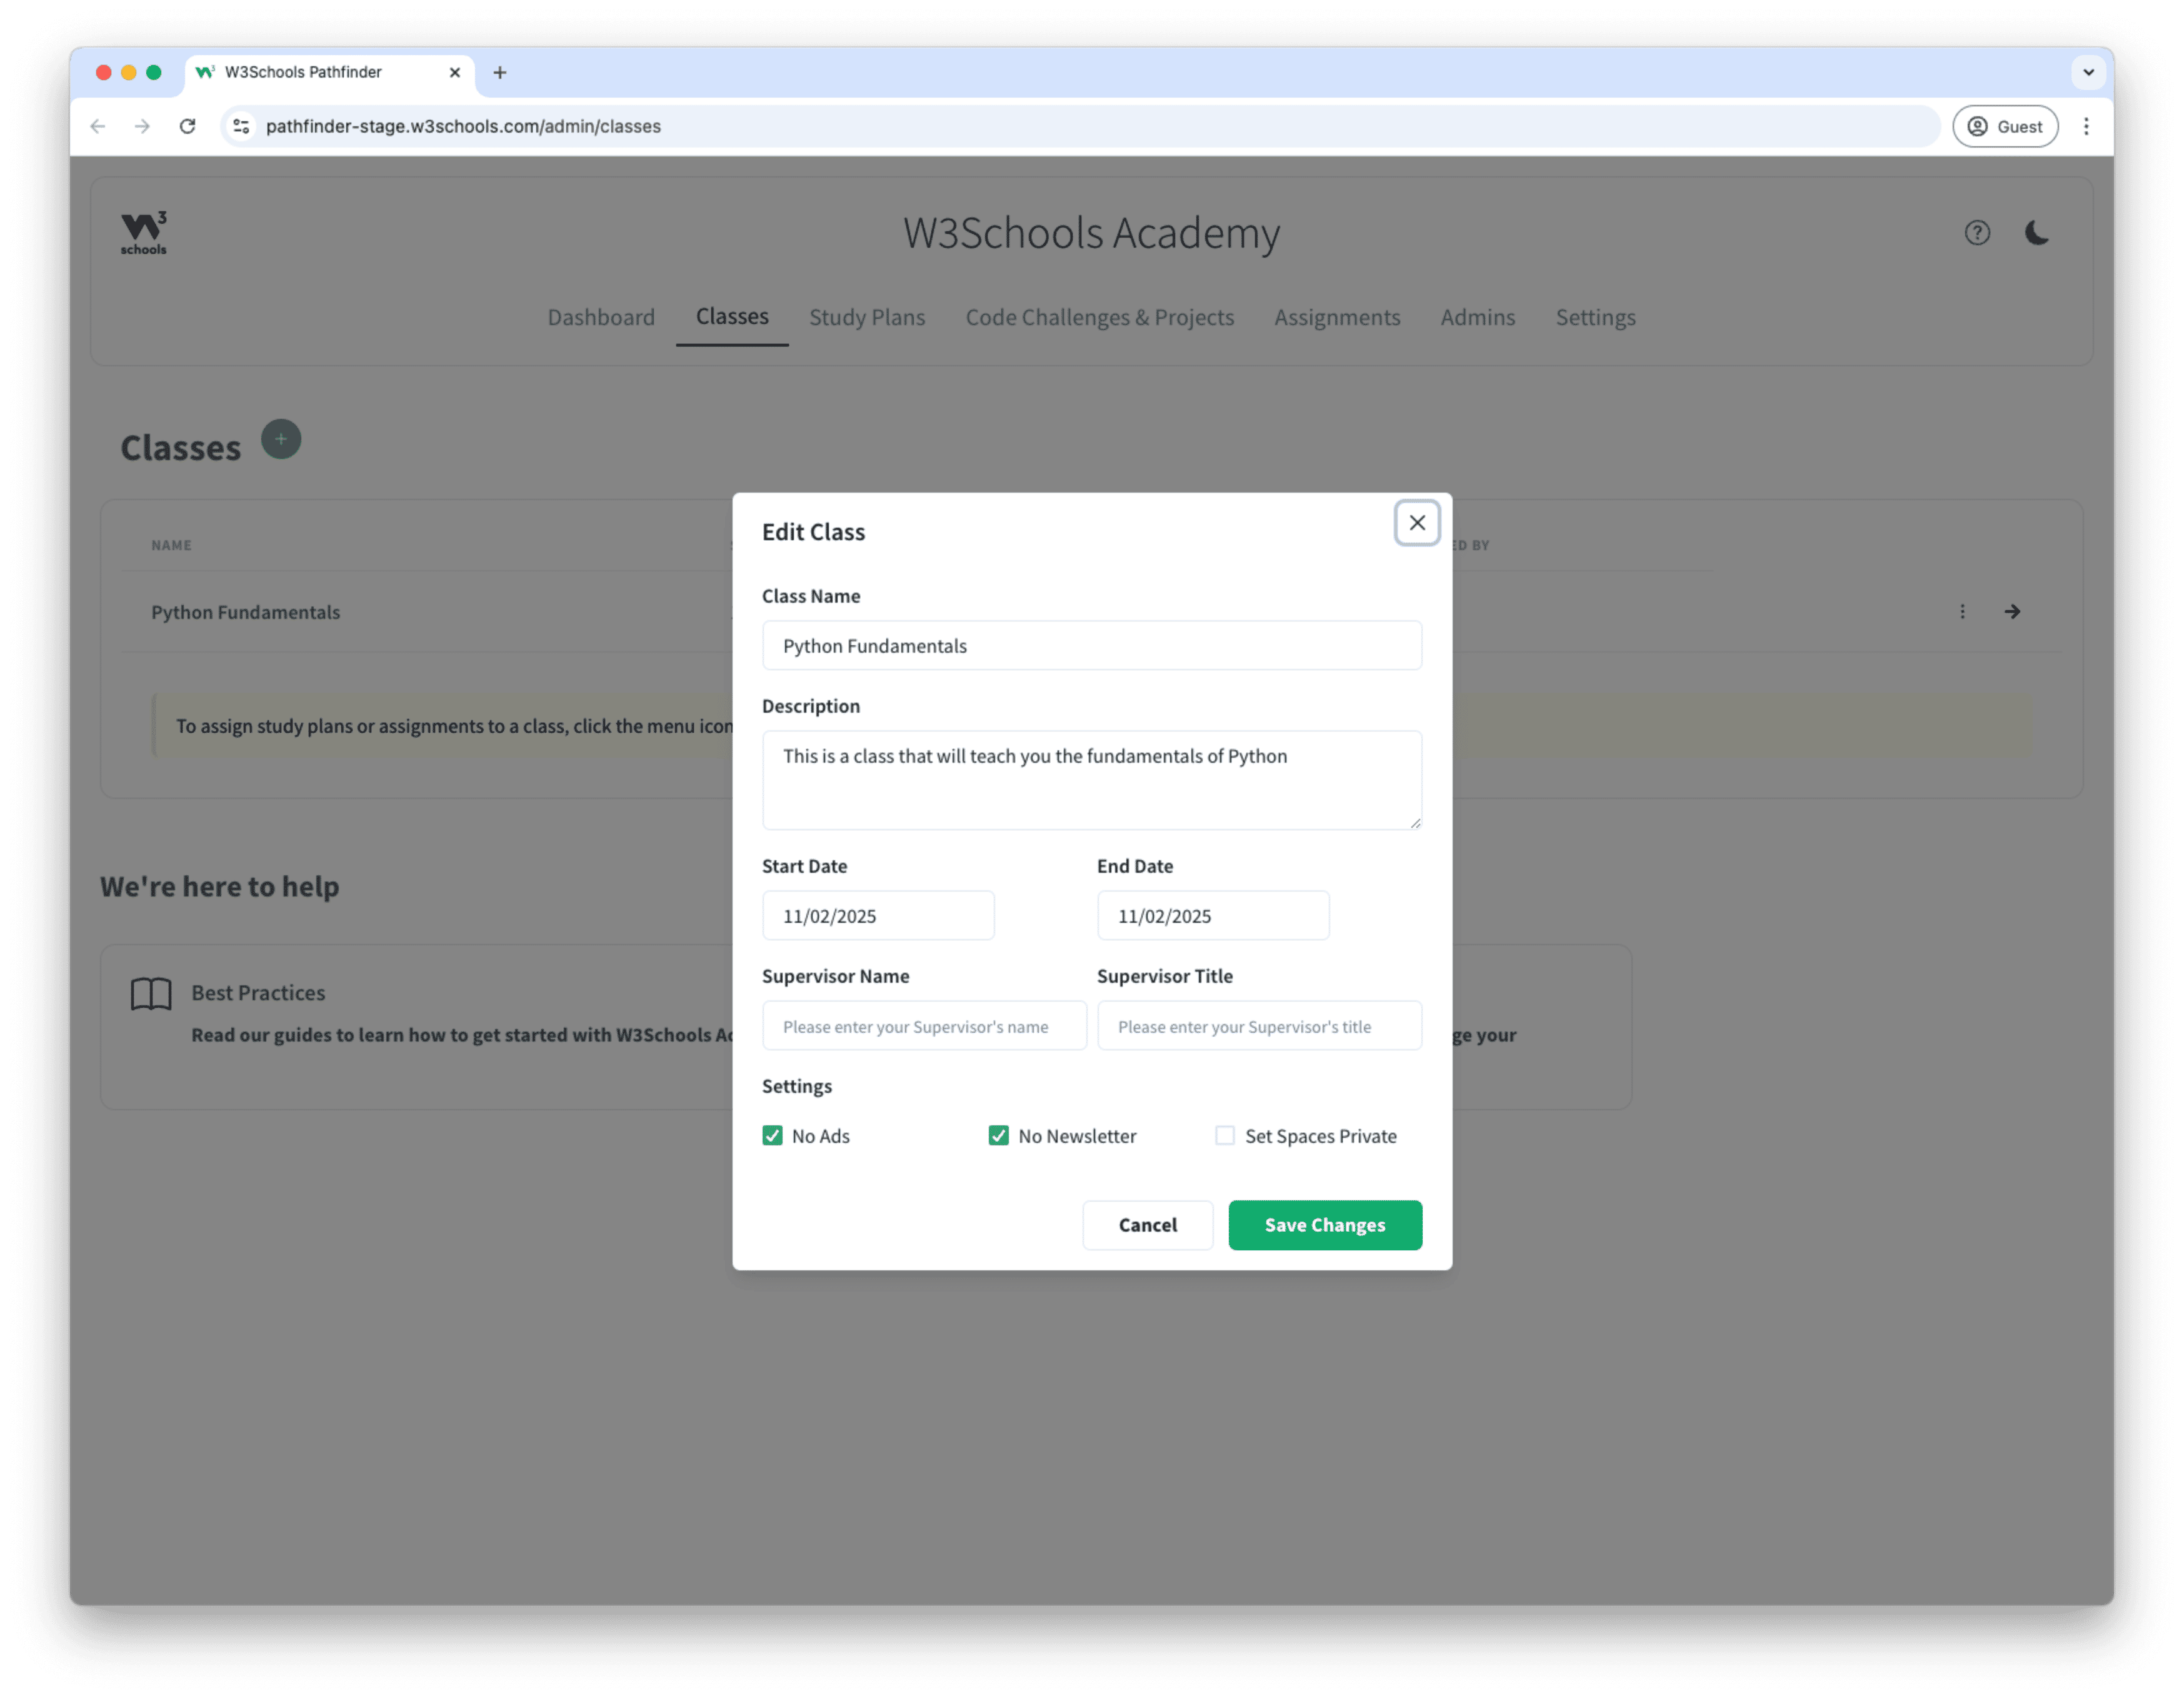Enable the Set Spaces Private checkbox
The width and height of the screenshot is (2184, 1698).
[x=1224, y=1135]
